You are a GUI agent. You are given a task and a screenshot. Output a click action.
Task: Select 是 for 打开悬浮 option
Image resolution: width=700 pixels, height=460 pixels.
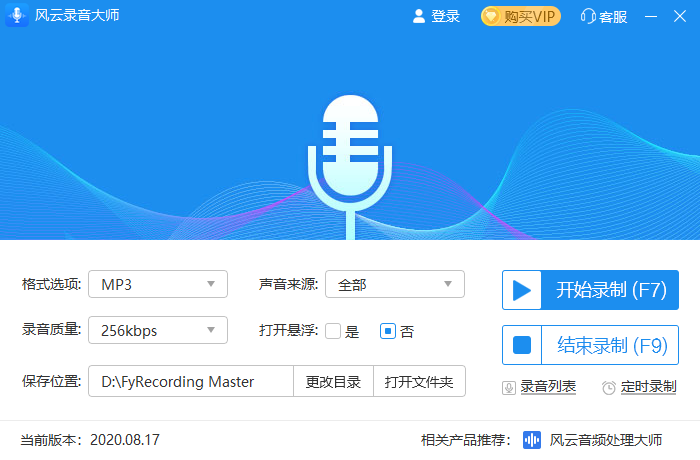click(x=333, y=331)
